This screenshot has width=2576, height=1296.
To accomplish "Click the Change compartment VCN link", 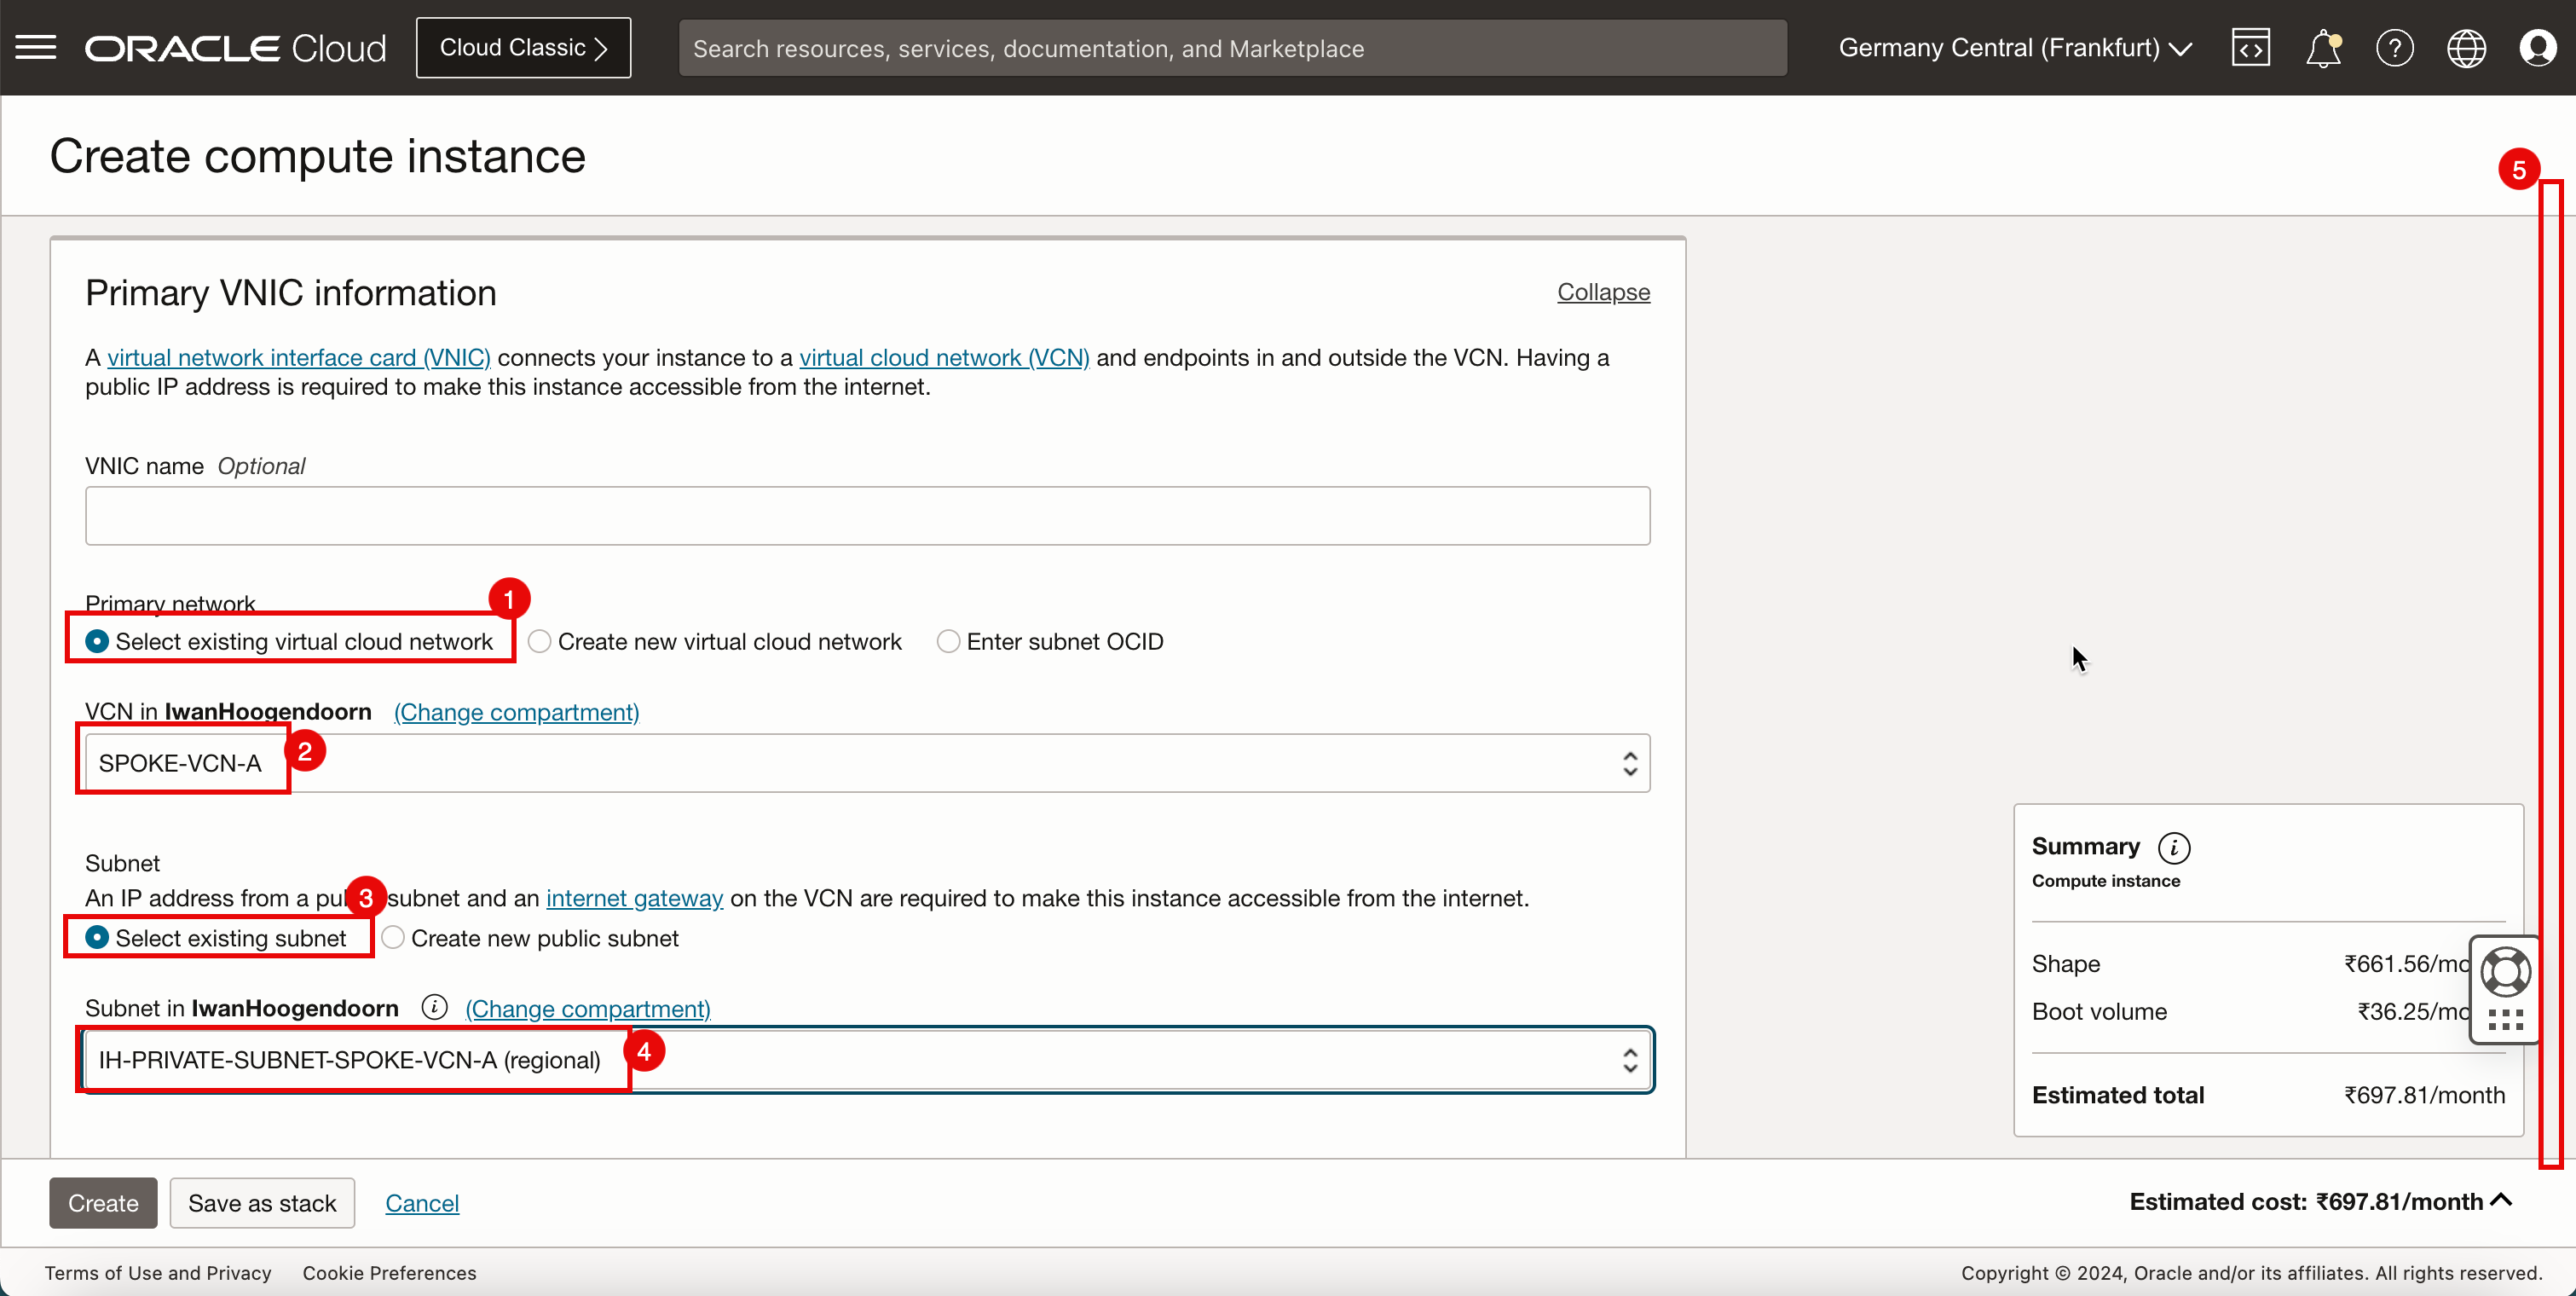I will [x=516, y=713].
